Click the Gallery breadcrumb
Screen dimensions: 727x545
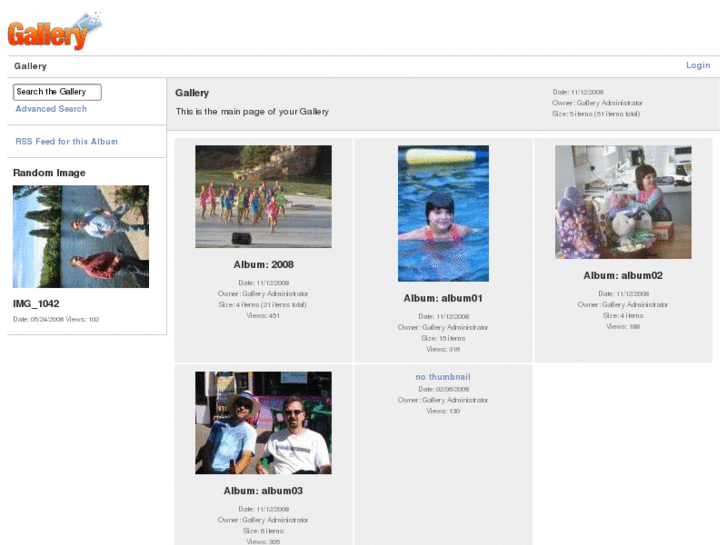(x=30, y=66)
